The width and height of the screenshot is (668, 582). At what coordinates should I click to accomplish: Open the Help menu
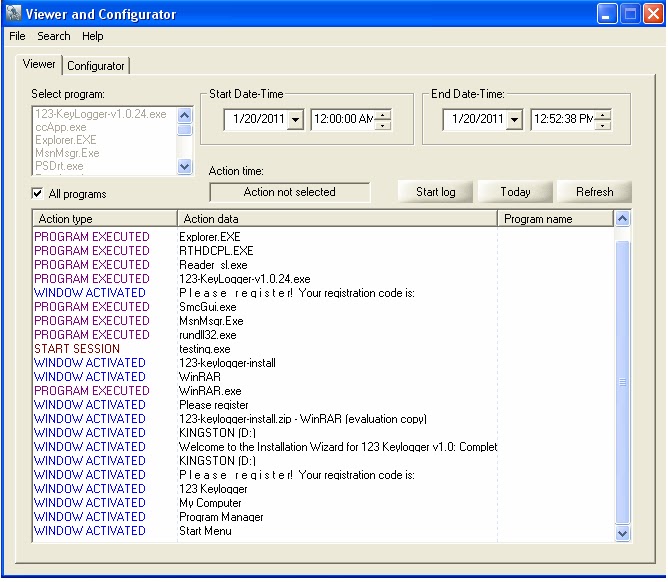click(93, 36)
